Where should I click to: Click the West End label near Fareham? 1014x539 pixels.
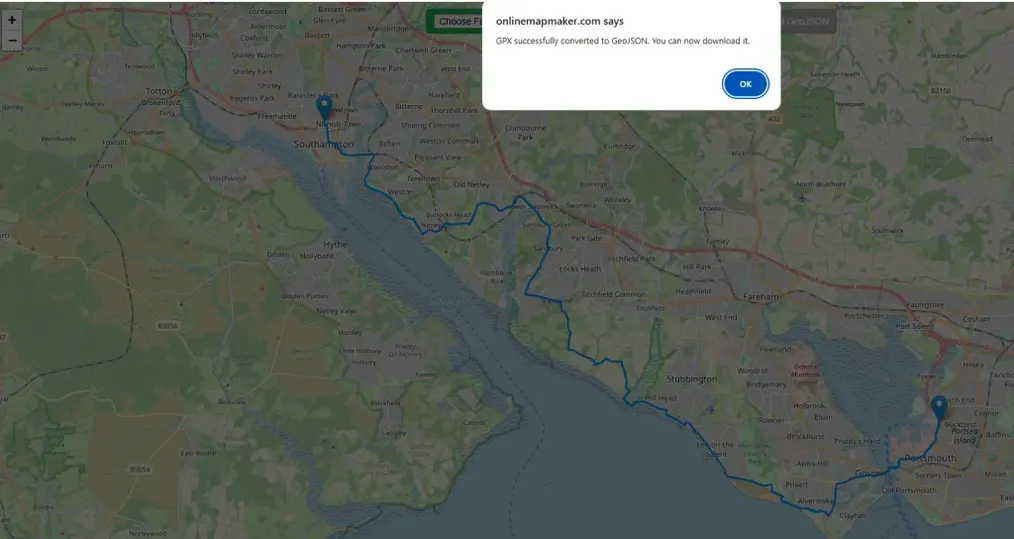click(x=720, y=317)
